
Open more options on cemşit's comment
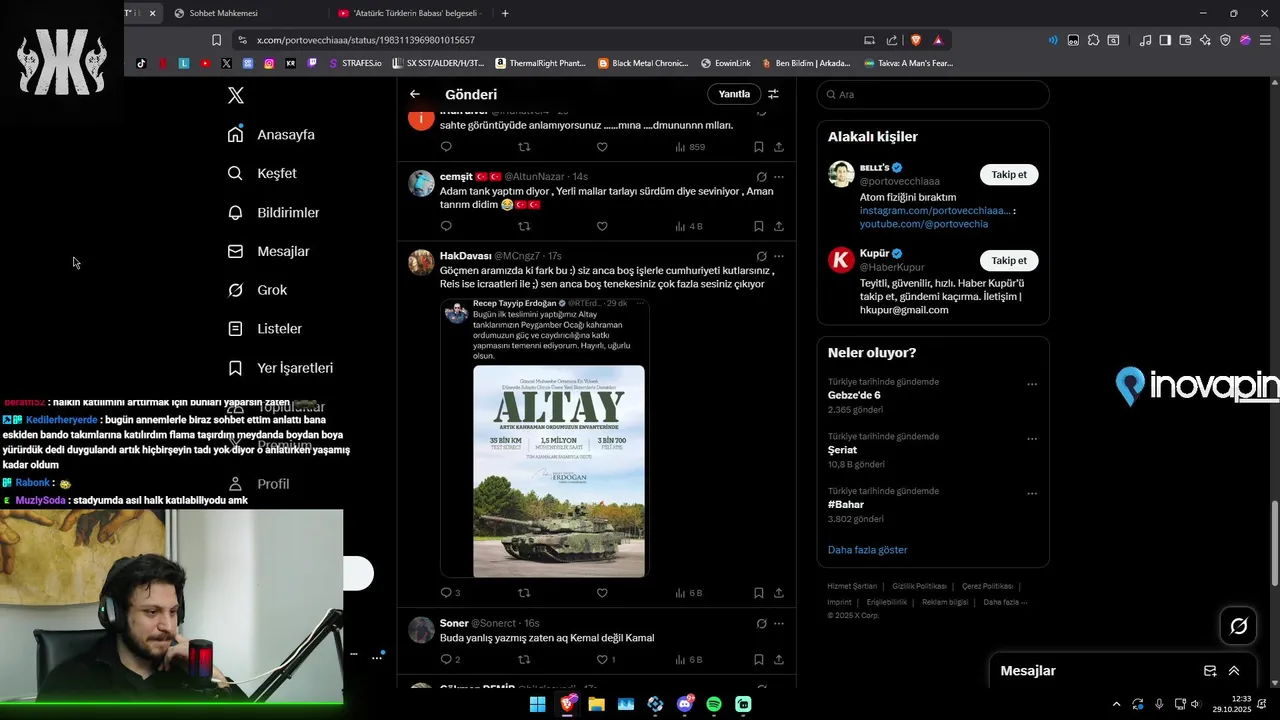pos(779,177)
